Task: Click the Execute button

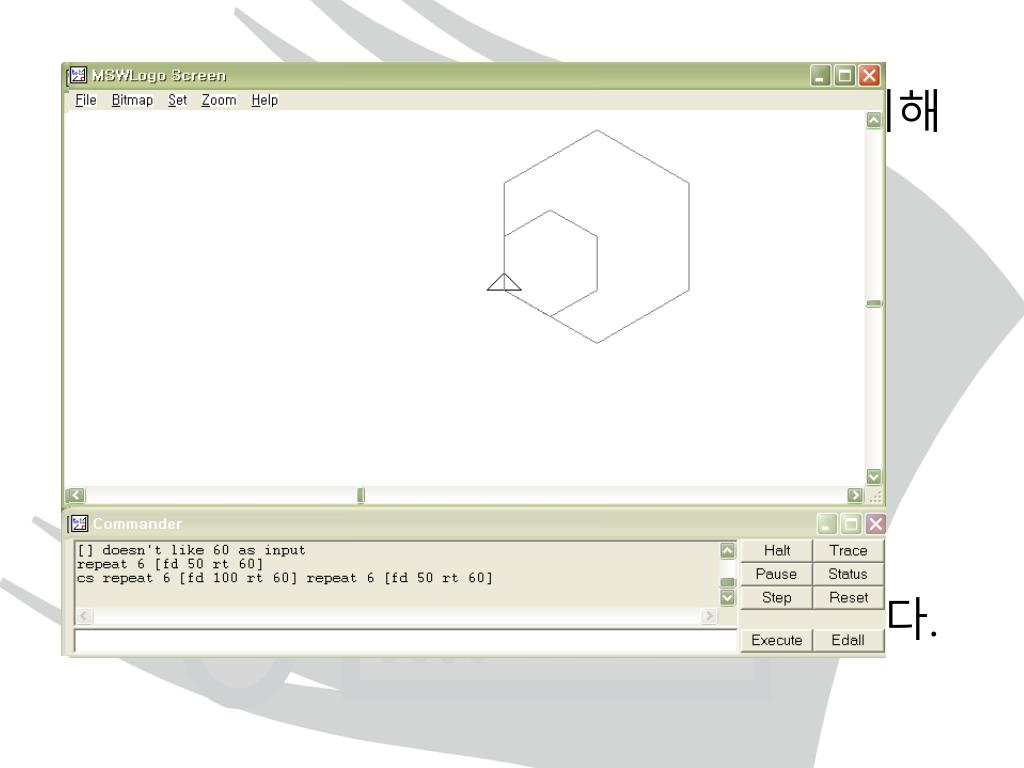Action: coord(776,641)
